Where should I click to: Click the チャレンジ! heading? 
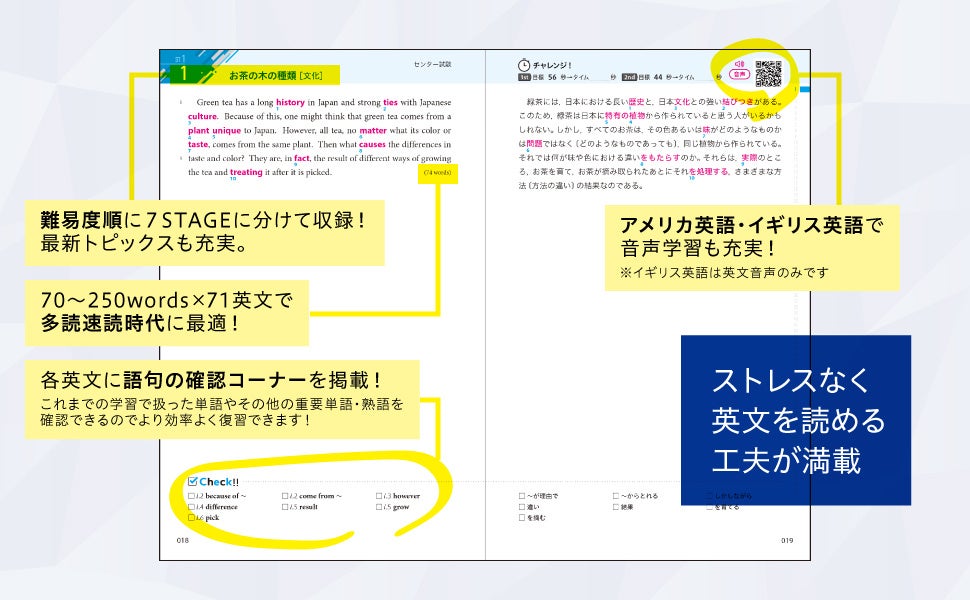click(x=552, y=65)
